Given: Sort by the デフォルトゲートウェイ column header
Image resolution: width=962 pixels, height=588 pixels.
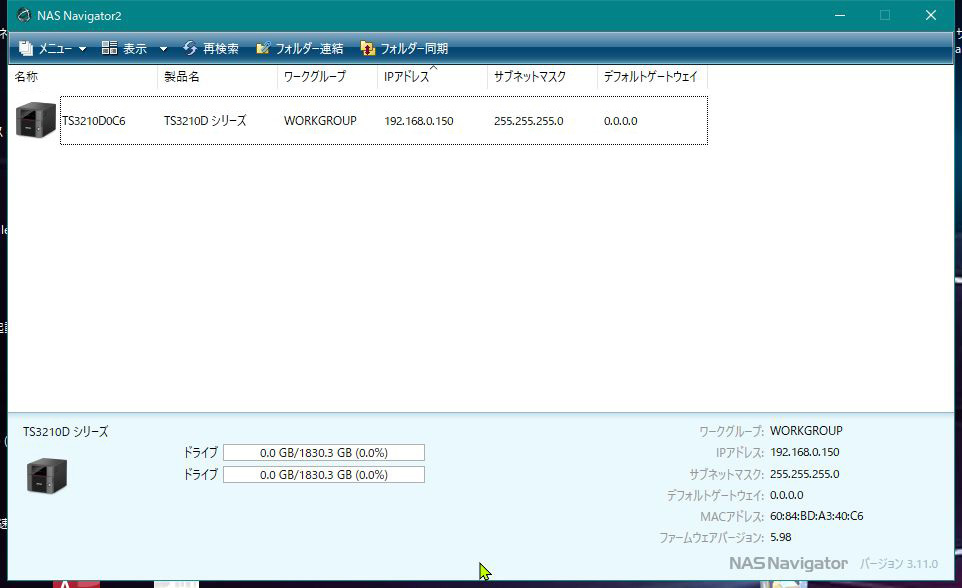Looking at the screenshot, I should point(652,77).
